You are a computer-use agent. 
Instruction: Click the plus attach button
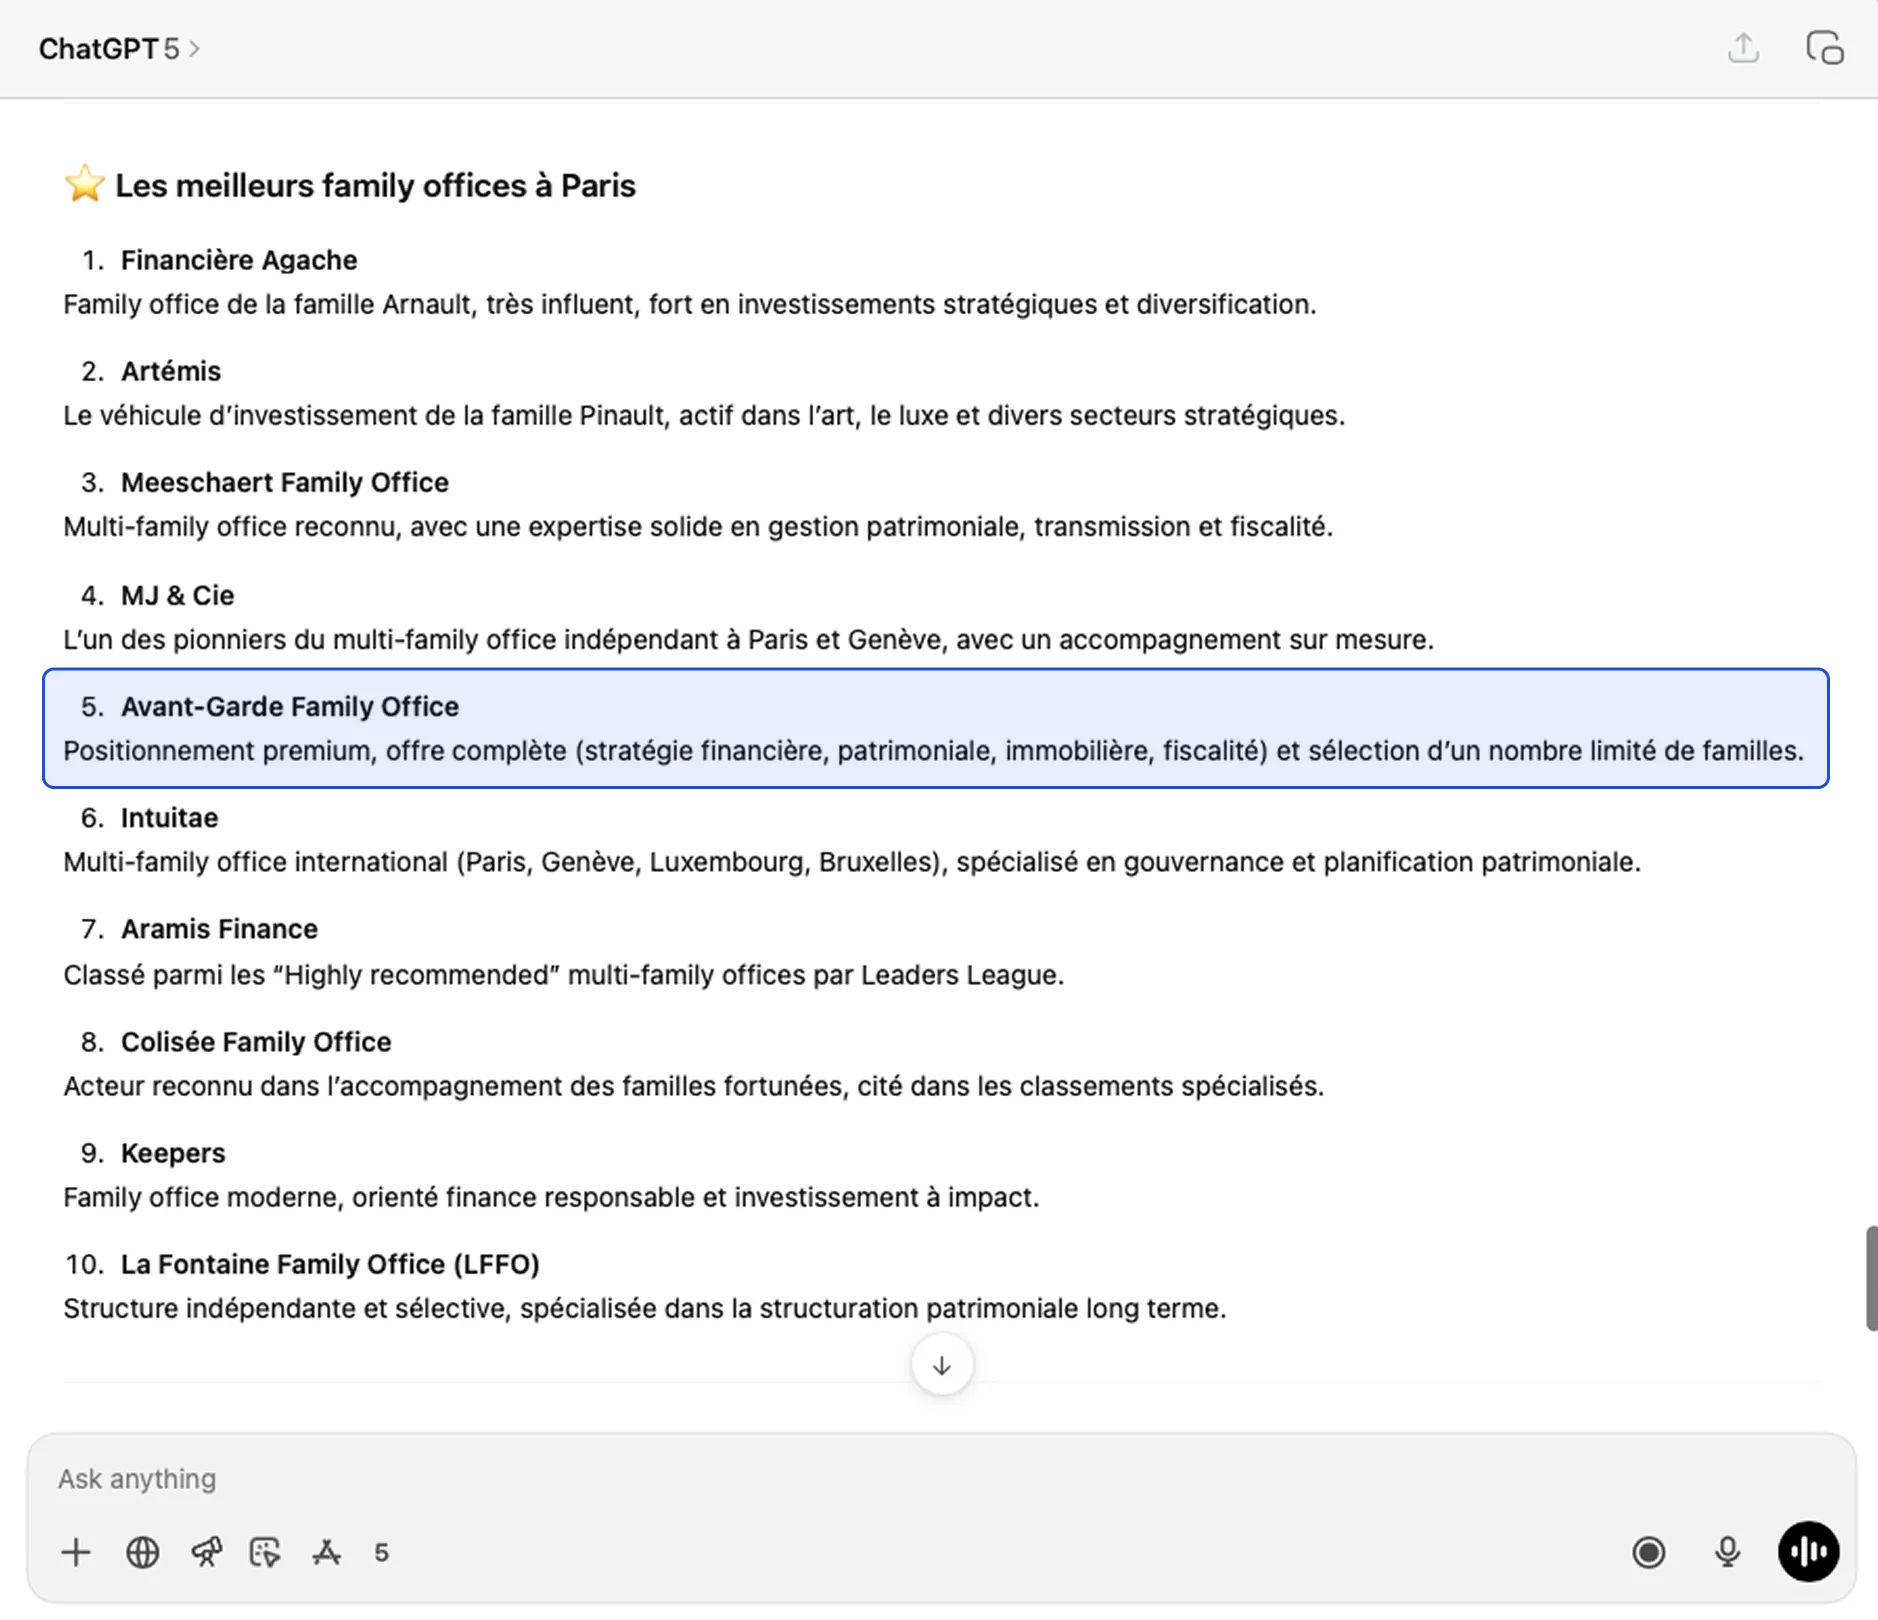click(x=76, y=1552)
